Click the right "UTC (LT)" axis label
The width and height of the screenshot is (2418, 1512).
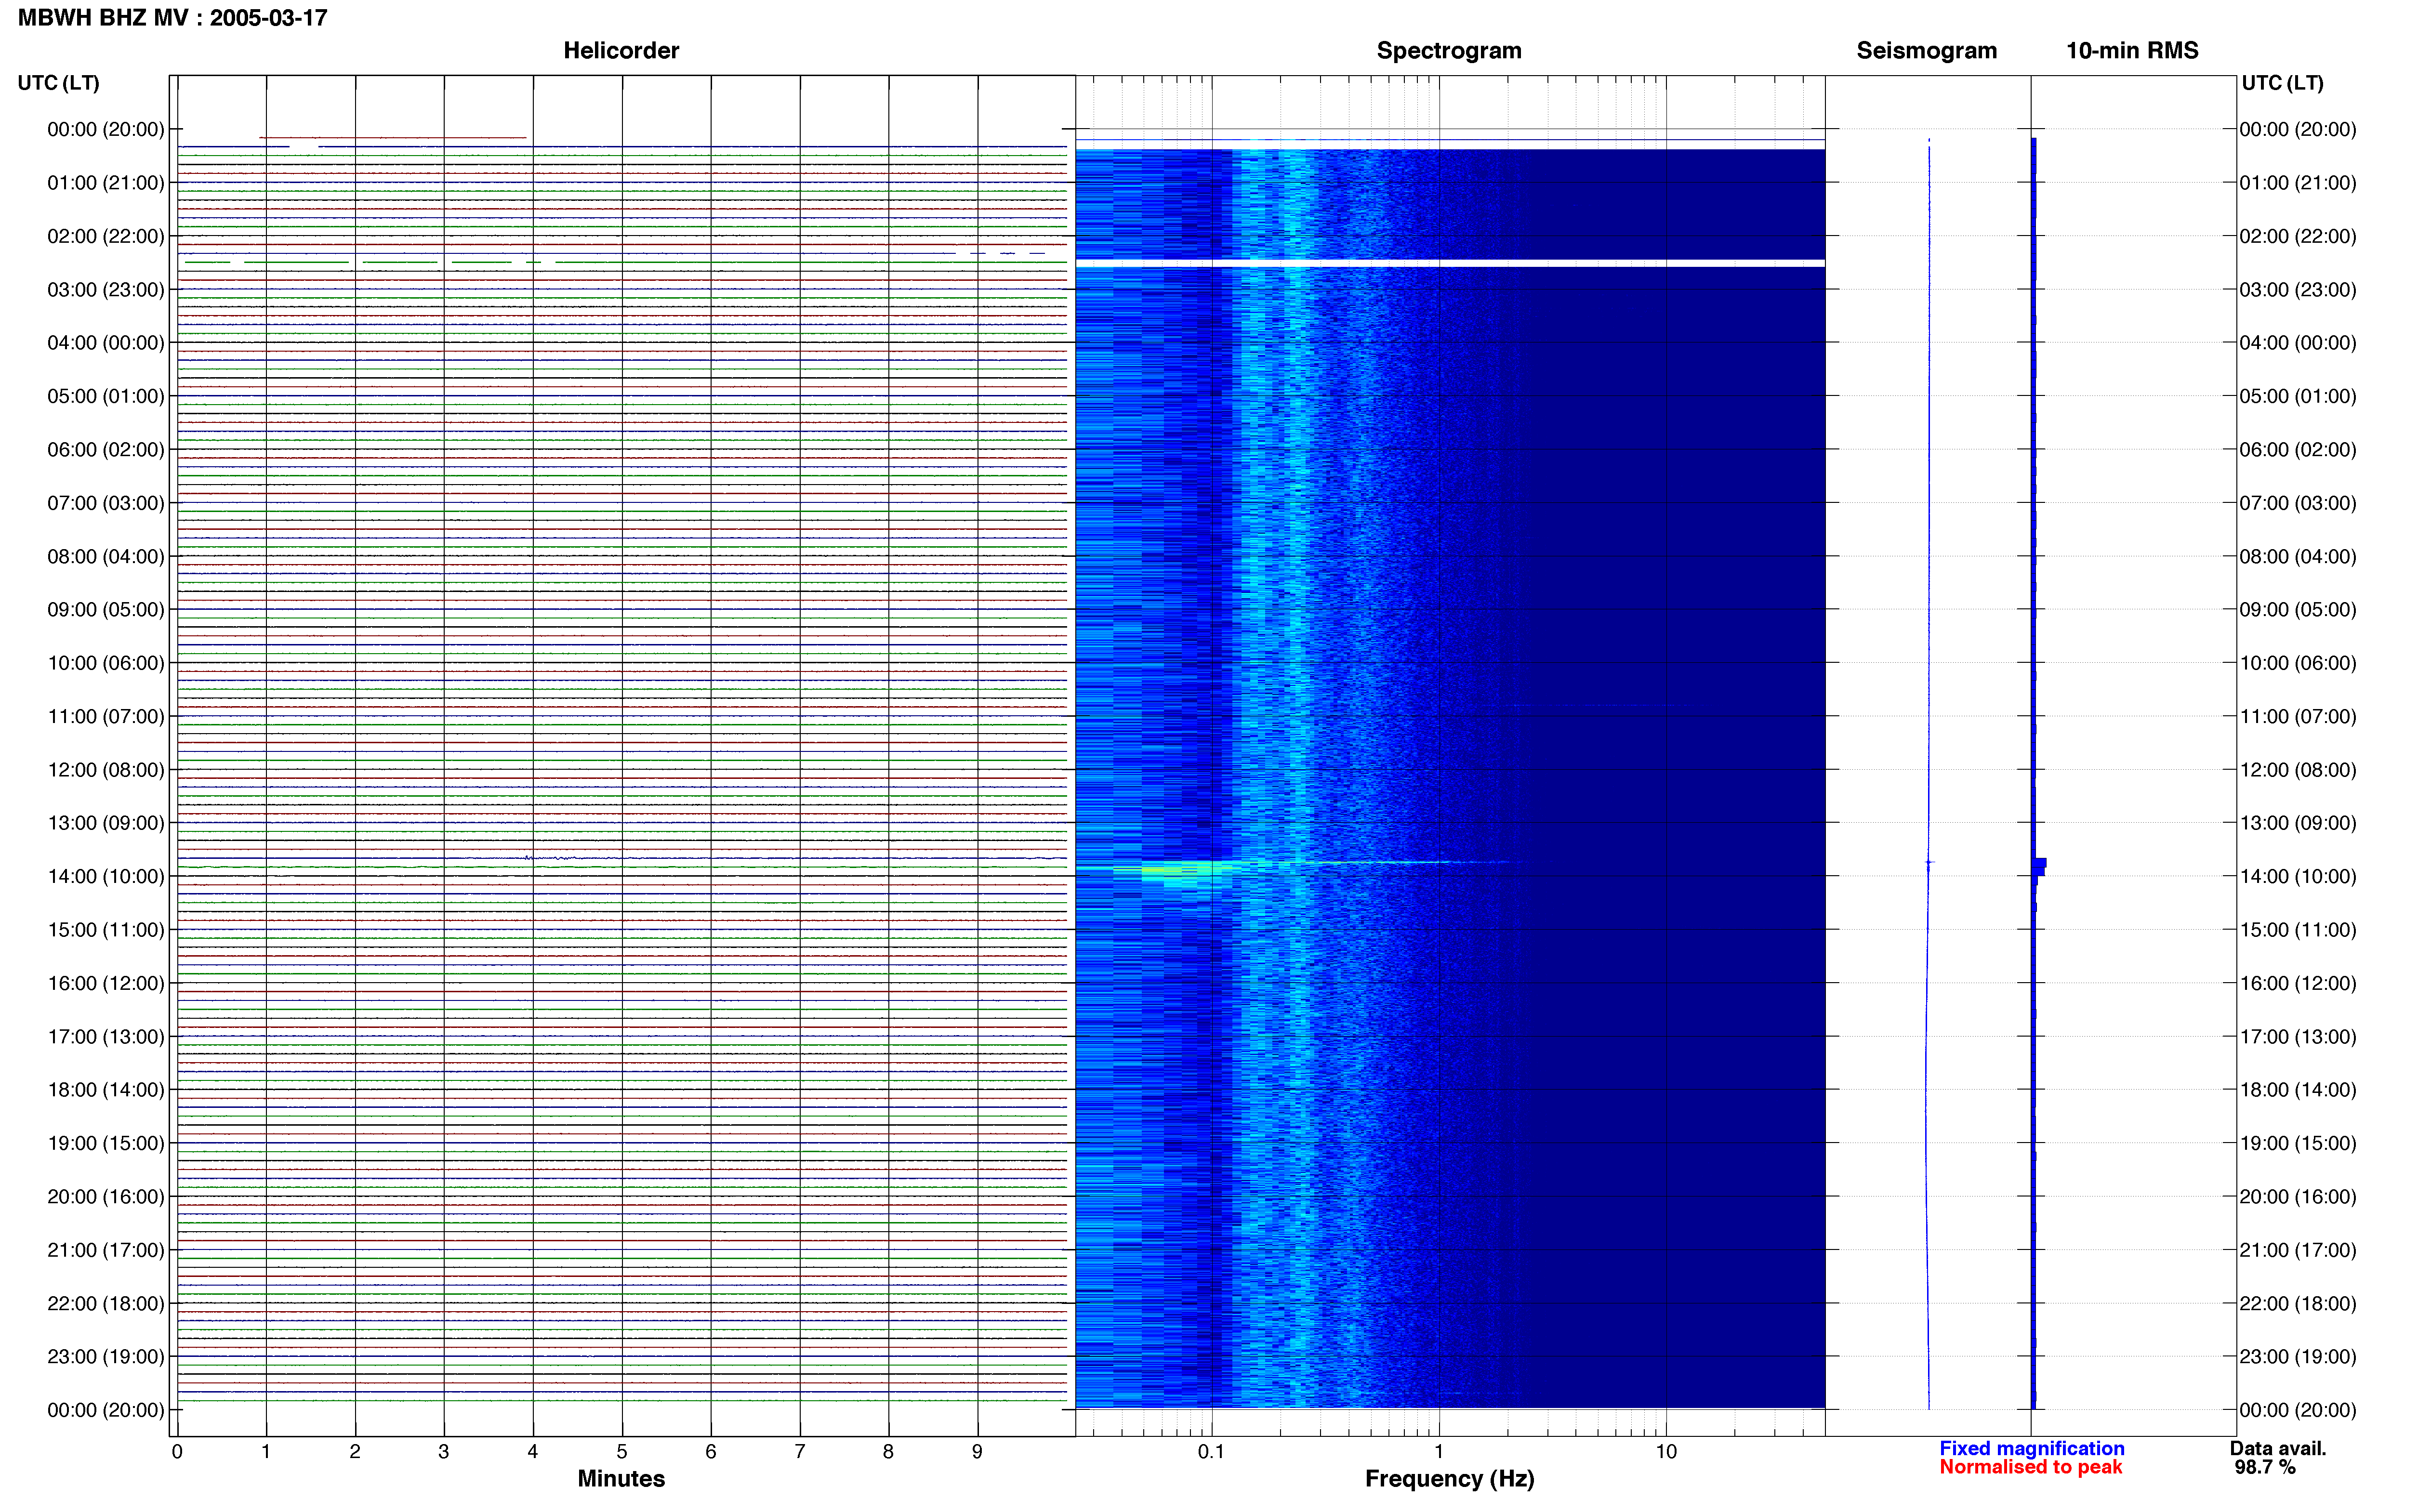pos(2282,83)
